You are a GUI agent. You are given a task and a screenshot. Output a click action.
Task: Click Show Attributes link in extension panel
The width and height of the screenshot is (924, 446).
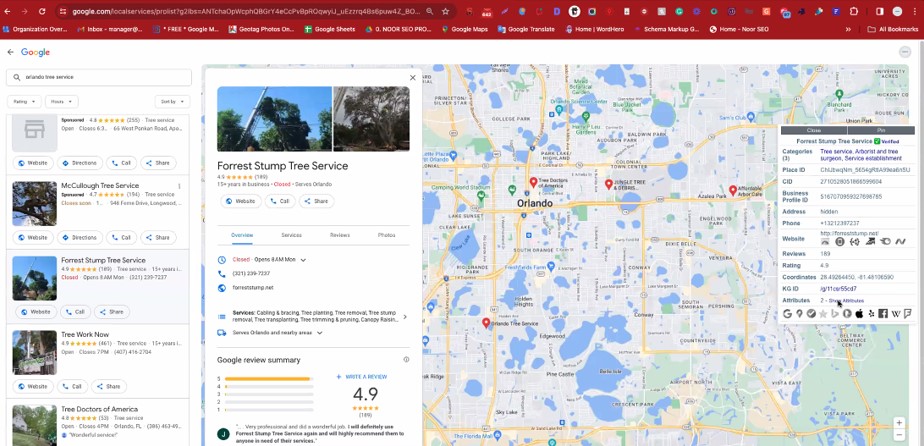click(845, 300)
